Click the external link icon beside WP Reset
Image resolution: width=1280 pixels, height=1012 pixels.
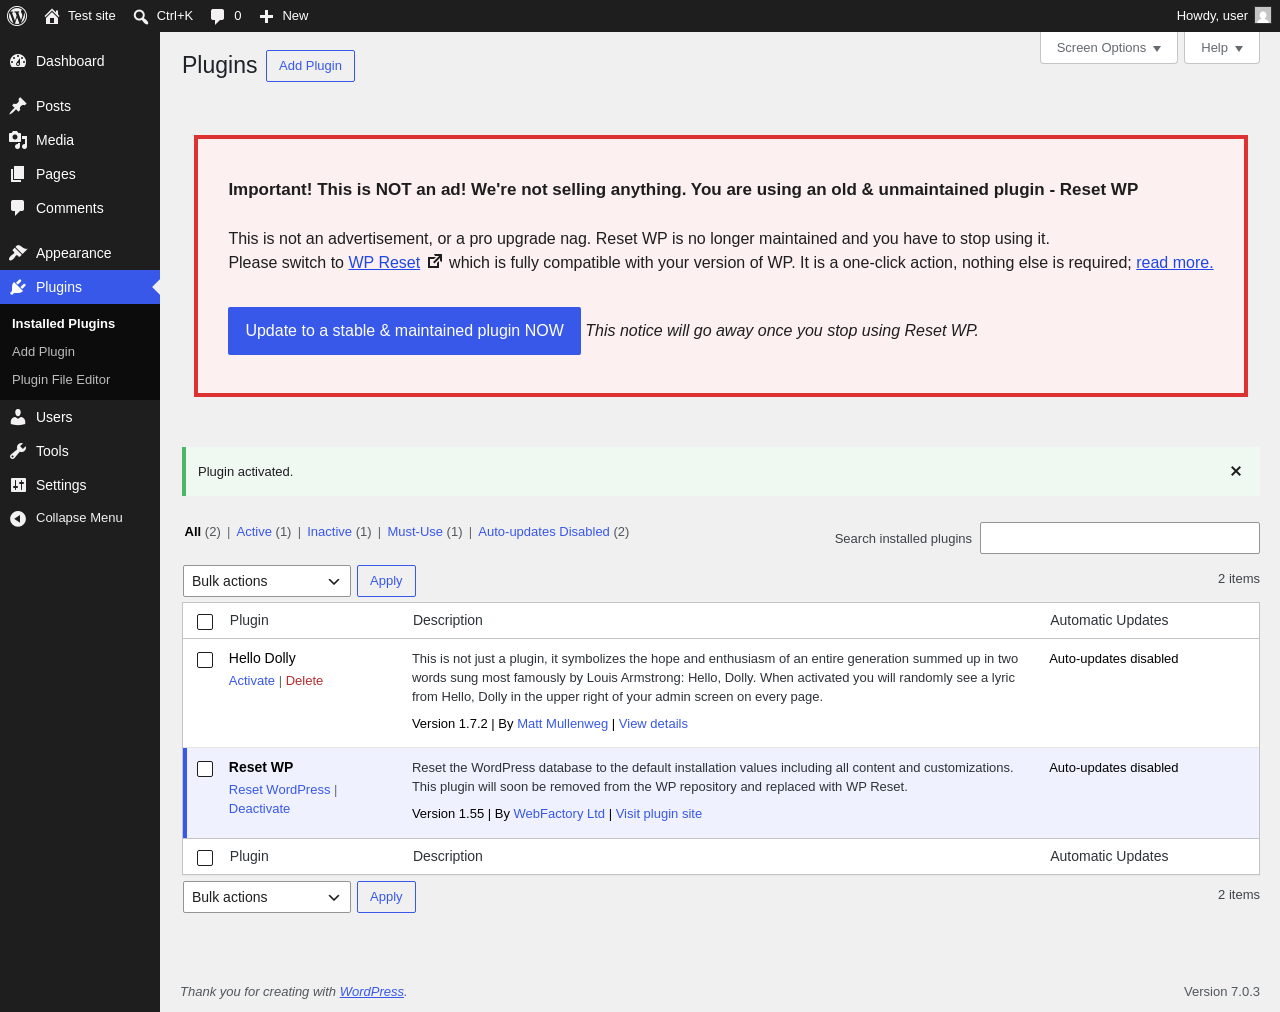click(435, 261)
